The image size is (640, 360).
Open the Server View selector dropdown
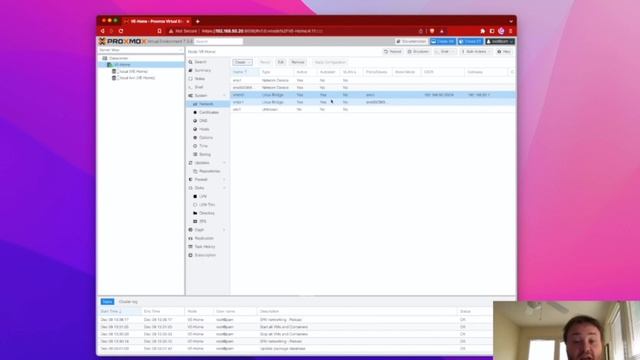[141, 50]
